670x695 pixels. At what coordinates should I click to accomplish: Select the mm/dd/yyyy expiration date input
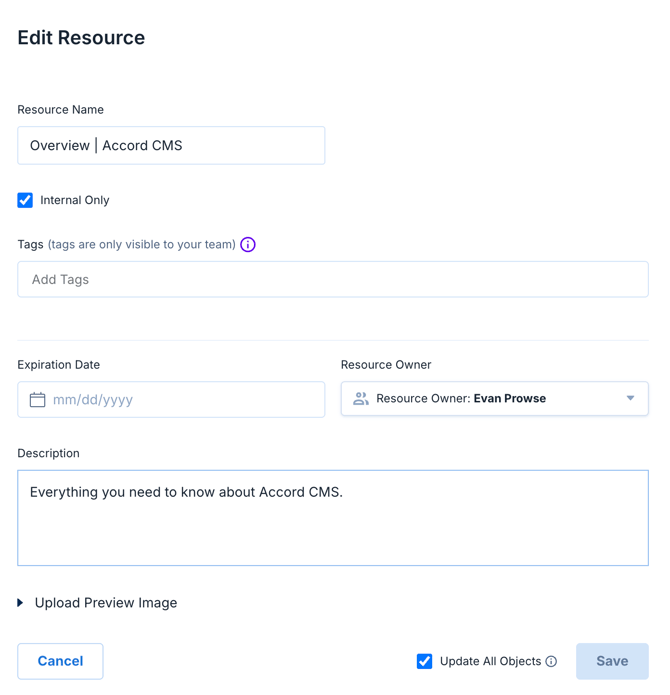click(x=180, y=400)
